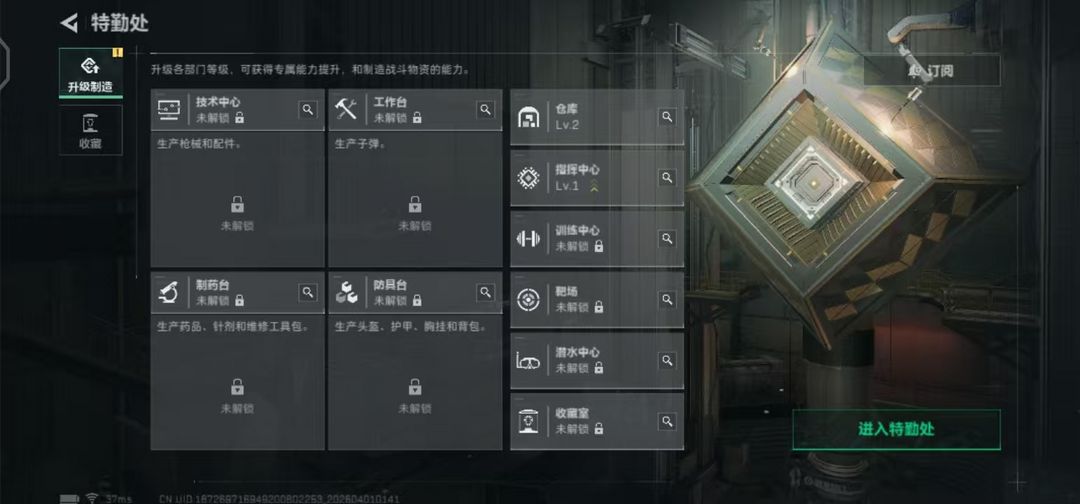Click the magnifier icon on 防具台
Image resolution: width=1080 pixels, height=504 pixels.
point(486,292)
